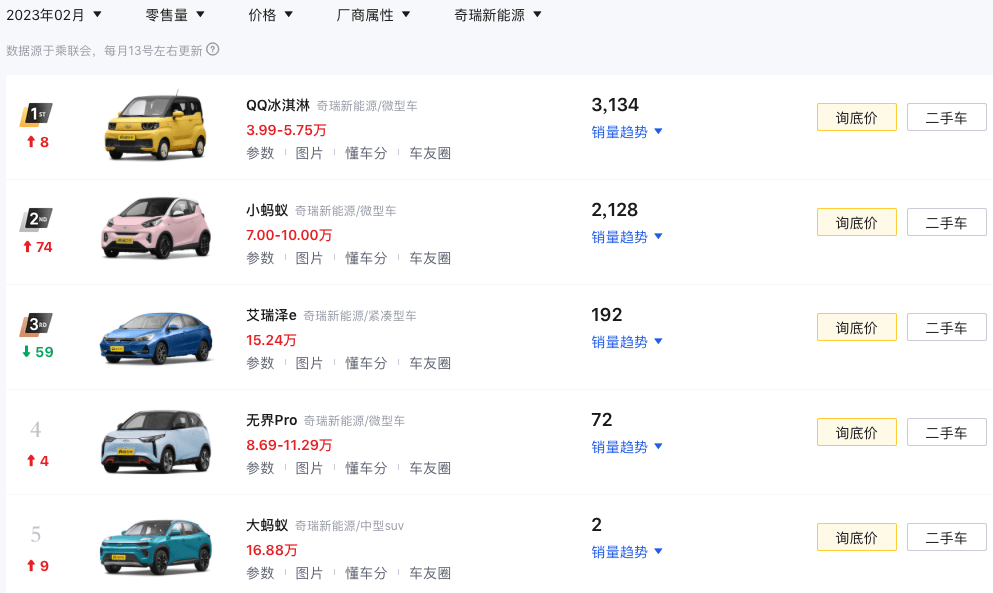
Task: Expand 销量趋势 for 无界Pro
Action: (626, 447)
